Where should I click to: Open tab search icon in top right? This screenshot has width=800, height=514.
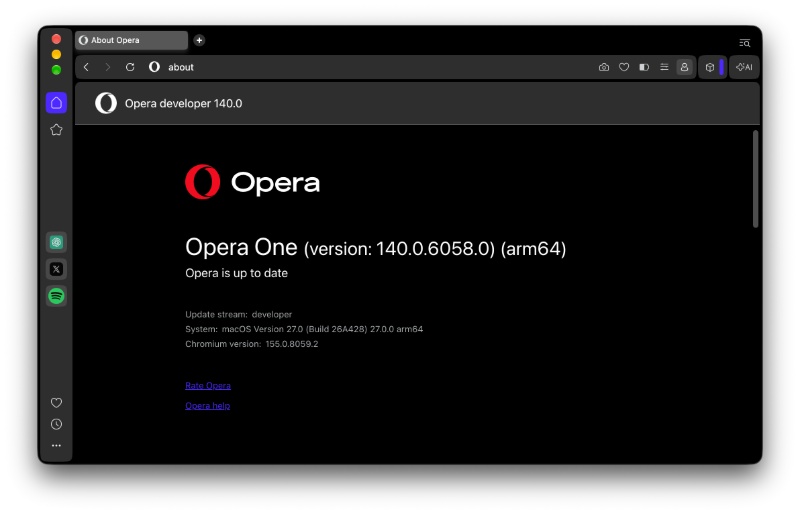pyautogui.click(x=744, y=43)
